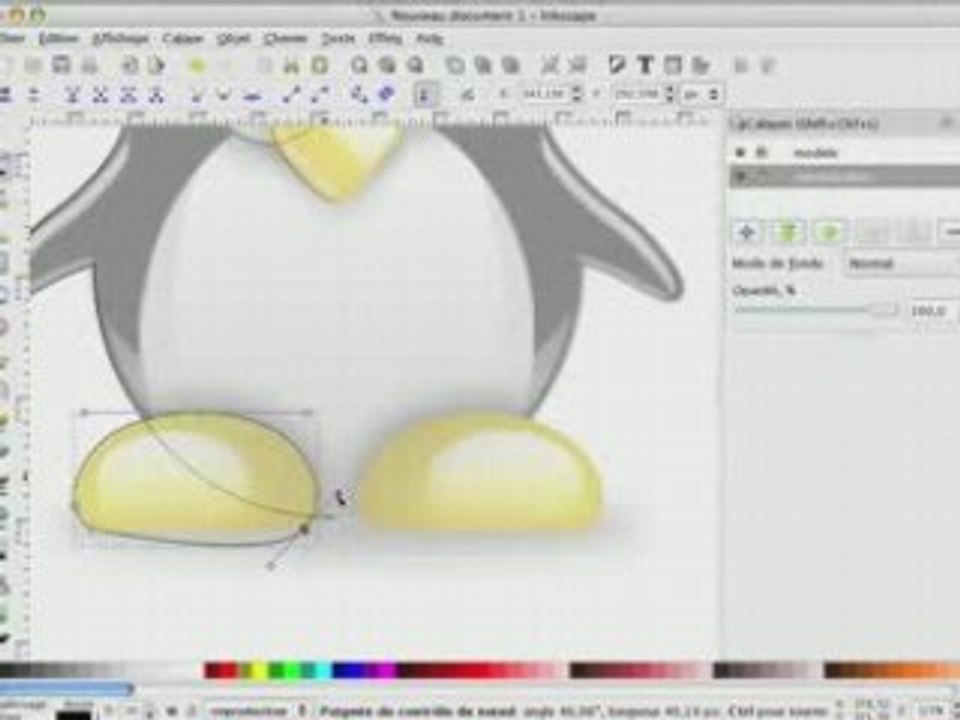Click the Paste toolbar icon

(x=320, y=65)
